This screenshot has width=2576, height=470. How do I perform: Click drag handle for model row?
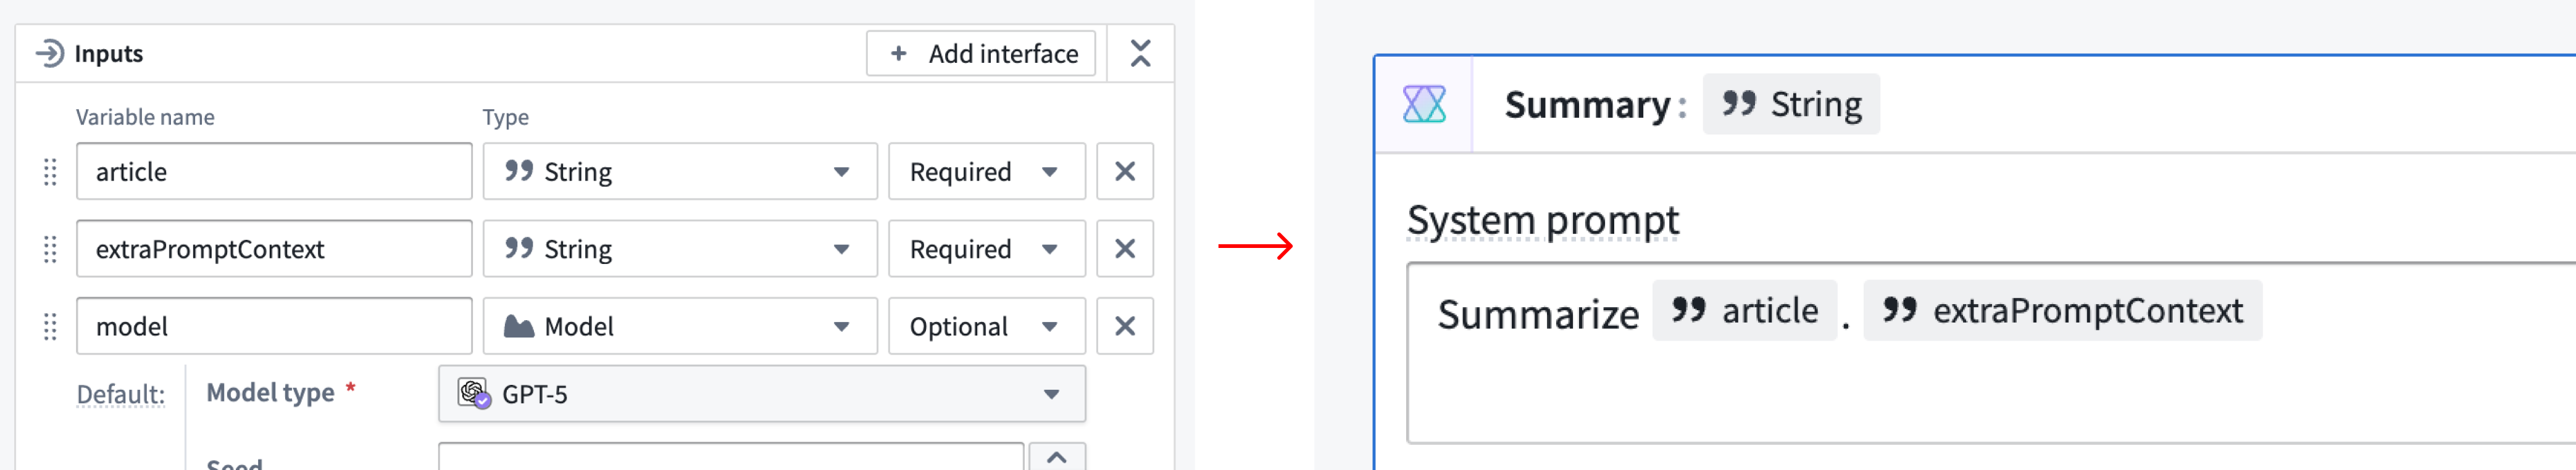50,326
